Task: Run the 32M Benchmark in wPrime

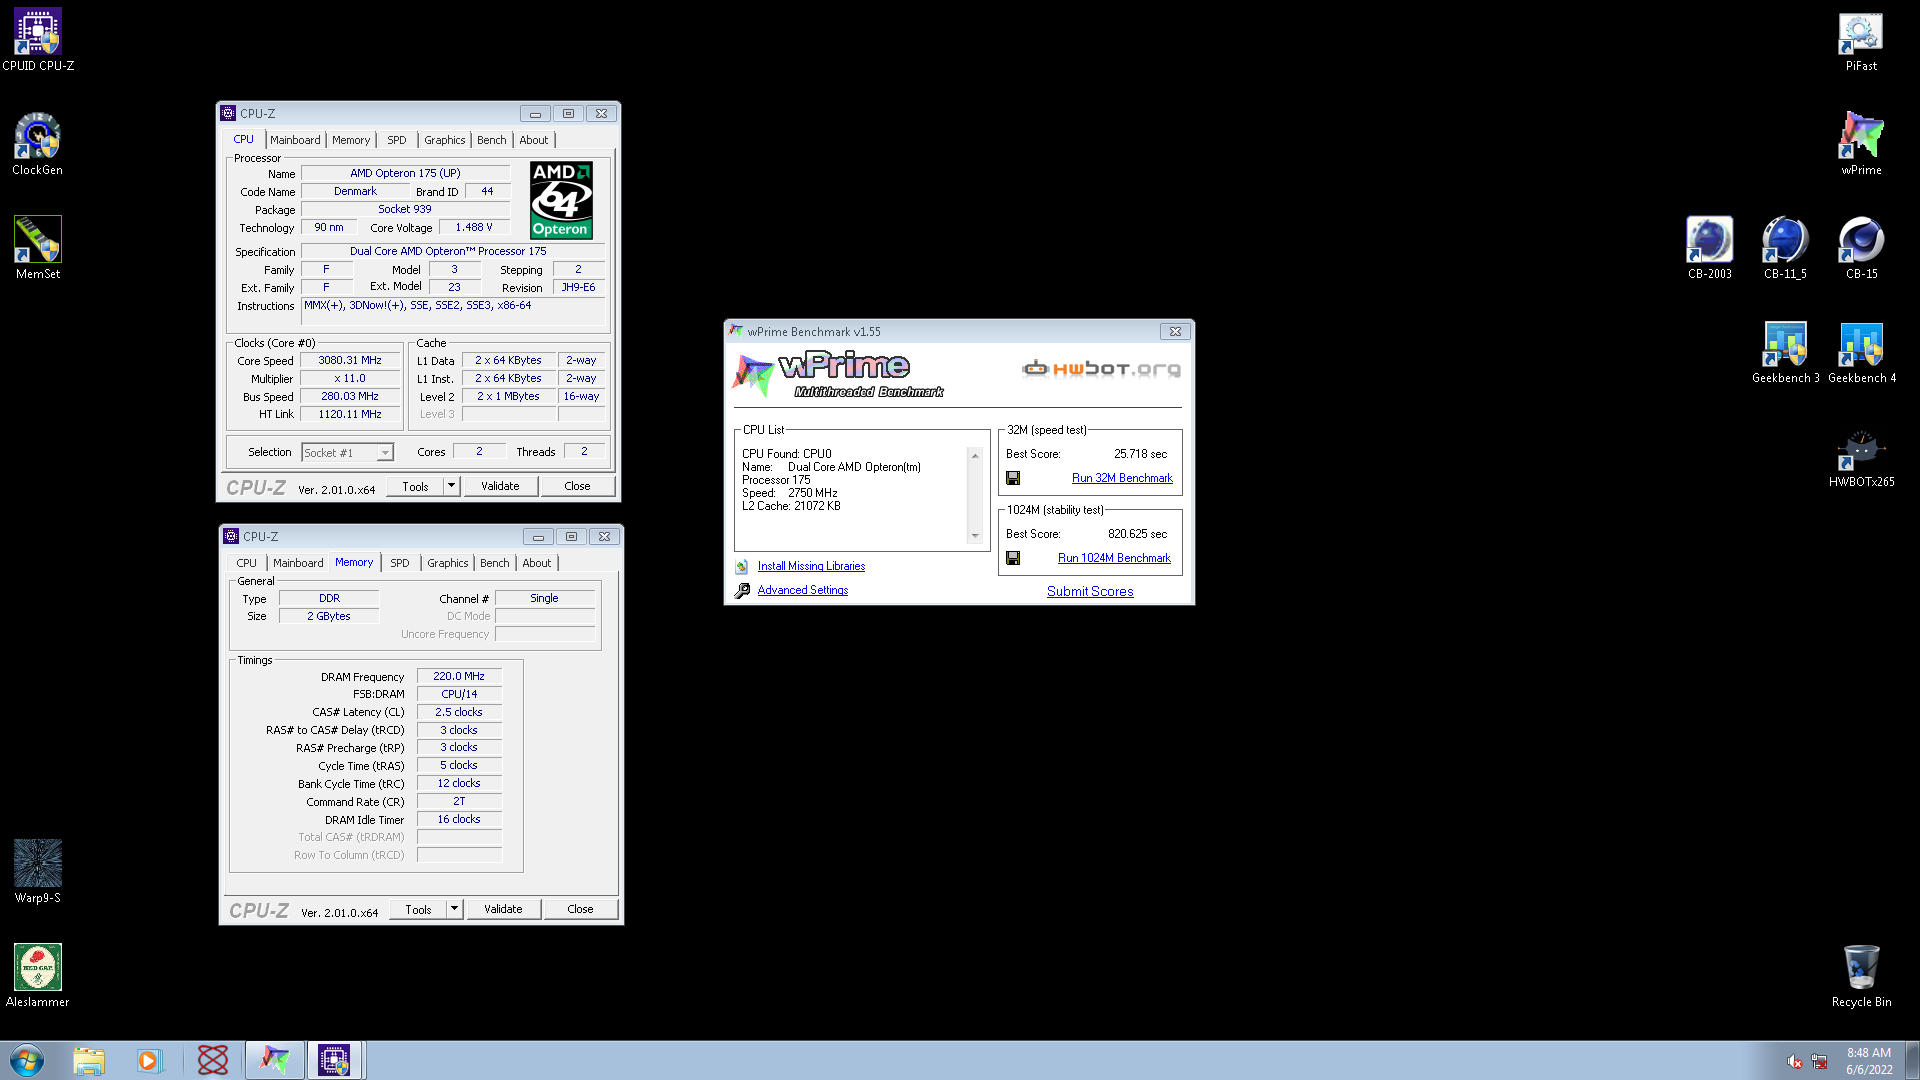Action: point(1122,478)
